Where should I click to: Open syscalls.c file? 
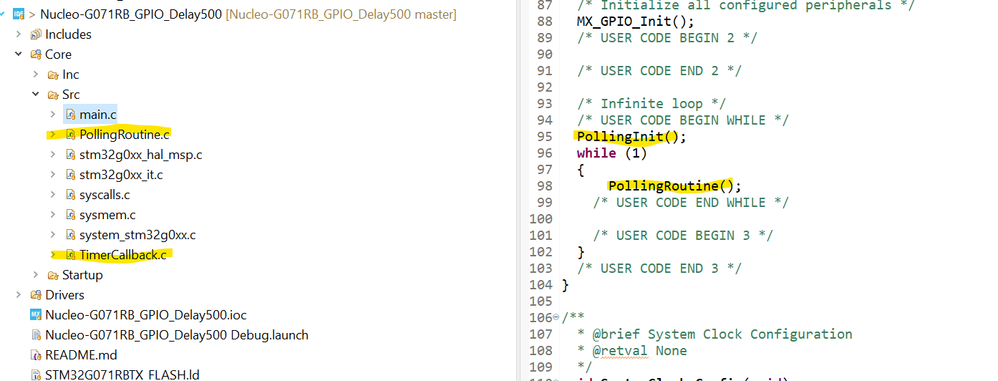pos(104,195)
